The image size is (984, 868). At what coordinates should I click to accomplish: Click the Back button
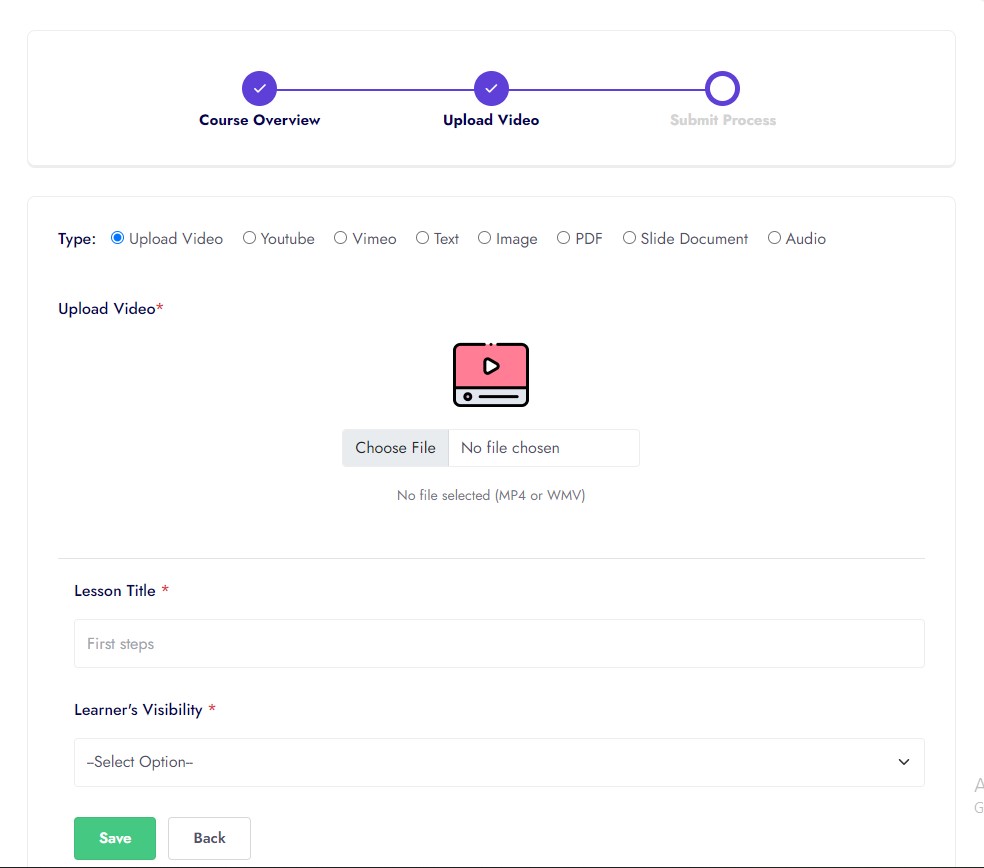[x=209, y=838]
